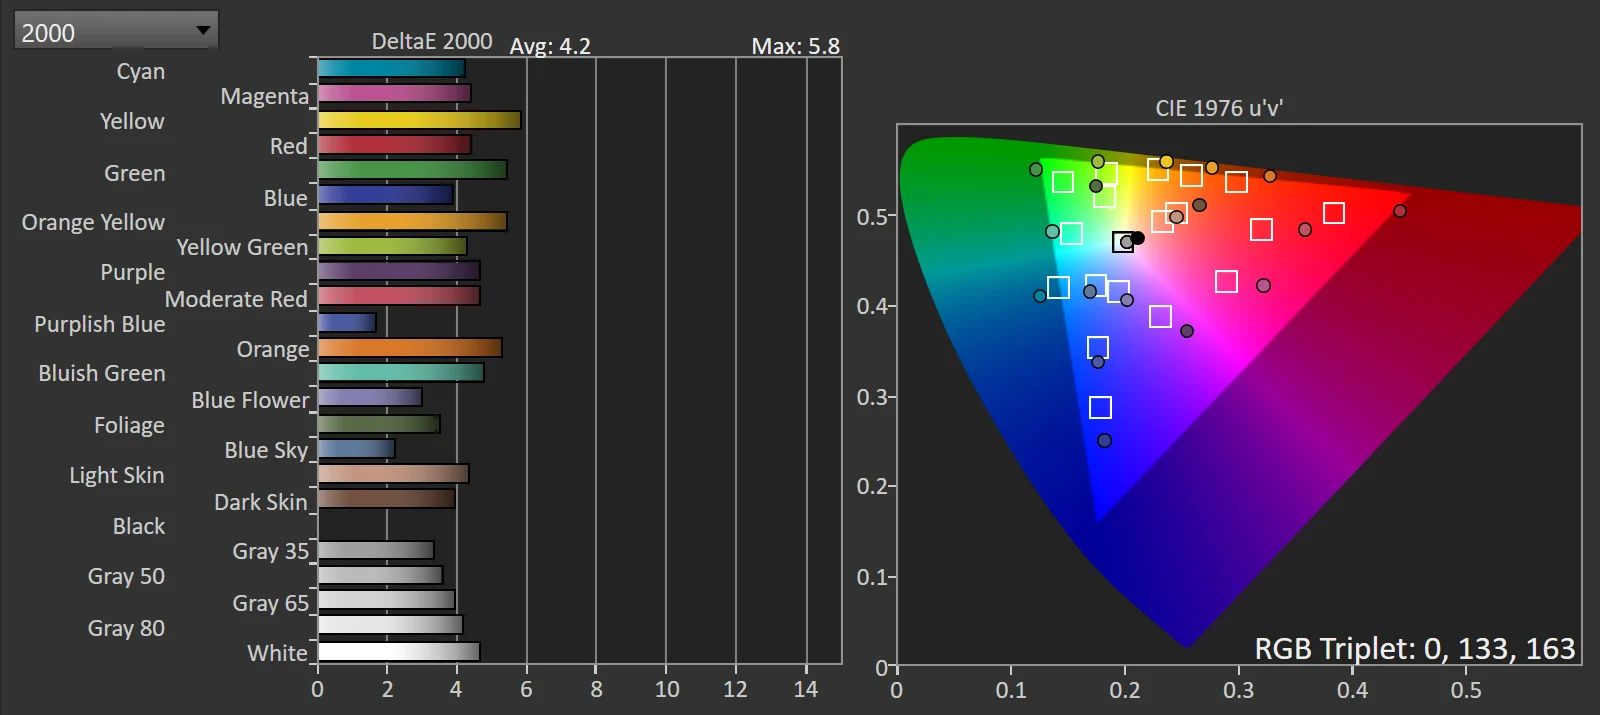Click the Purplish Blue bar
Viewport: 1600px width, 715px height.
coord(347,322)
